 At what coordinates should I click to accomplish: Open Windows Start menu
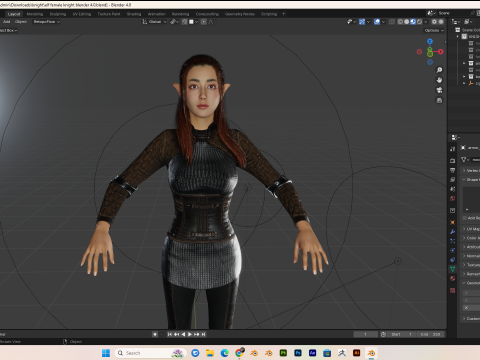tap(106, 353)
